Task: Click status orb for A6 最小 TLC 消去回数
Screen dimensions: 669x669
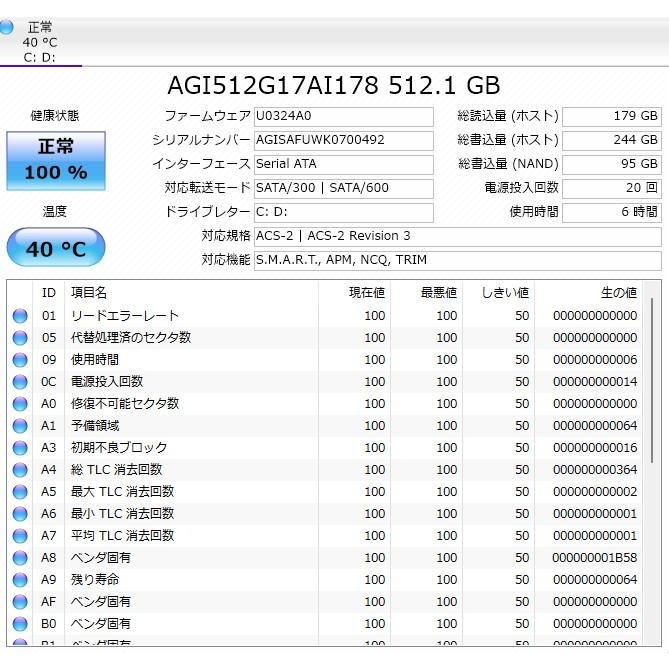Action: tap(20, 514)
